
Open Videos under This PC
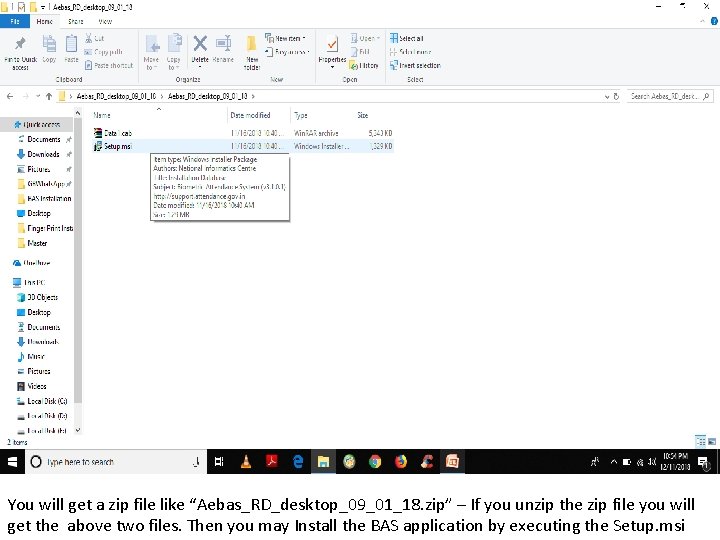pyautogui.click(x=32, y=386)
